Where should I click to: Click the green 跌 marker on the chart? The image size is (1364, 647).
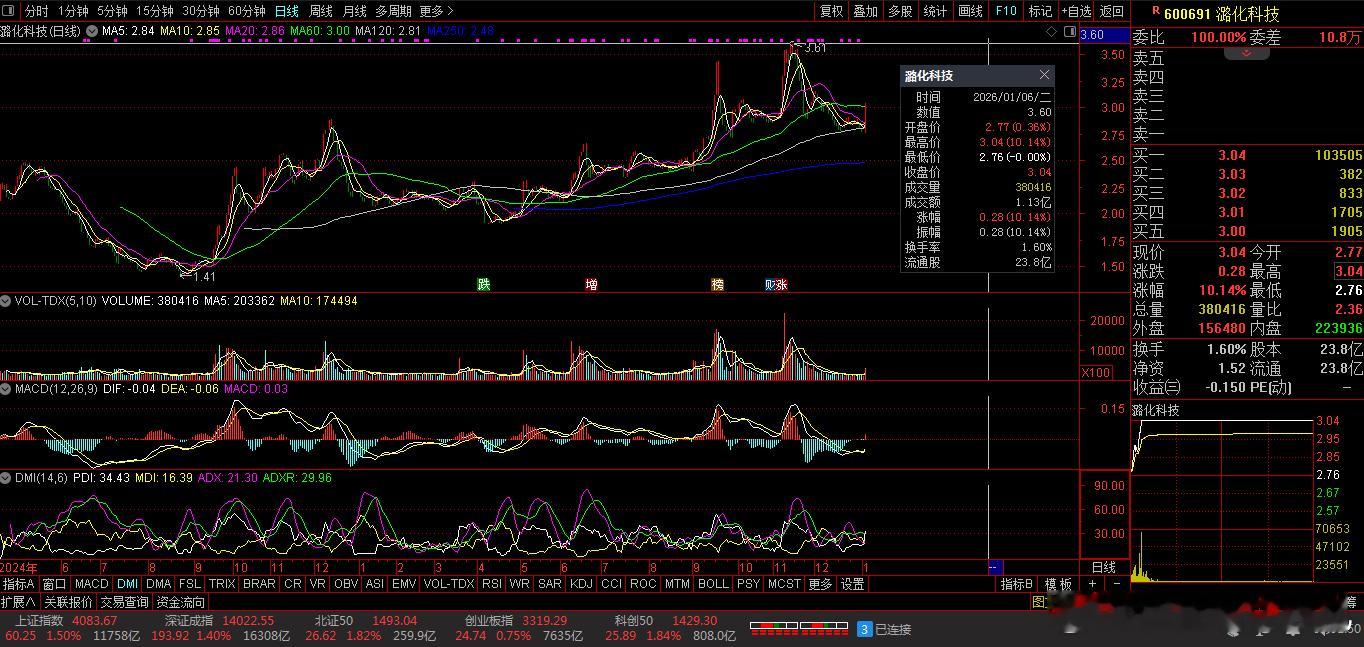point(484,285)
